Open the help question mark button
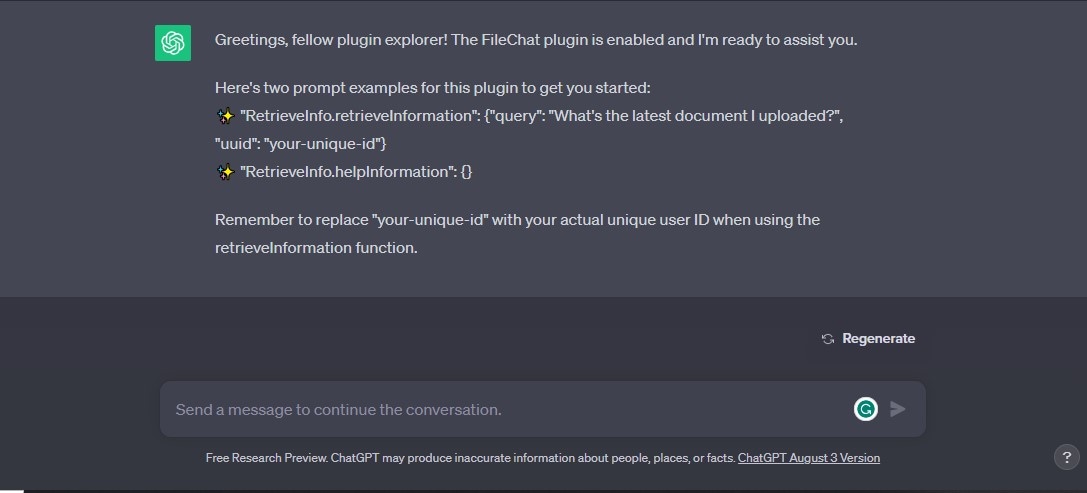 tap(1065, 457)
